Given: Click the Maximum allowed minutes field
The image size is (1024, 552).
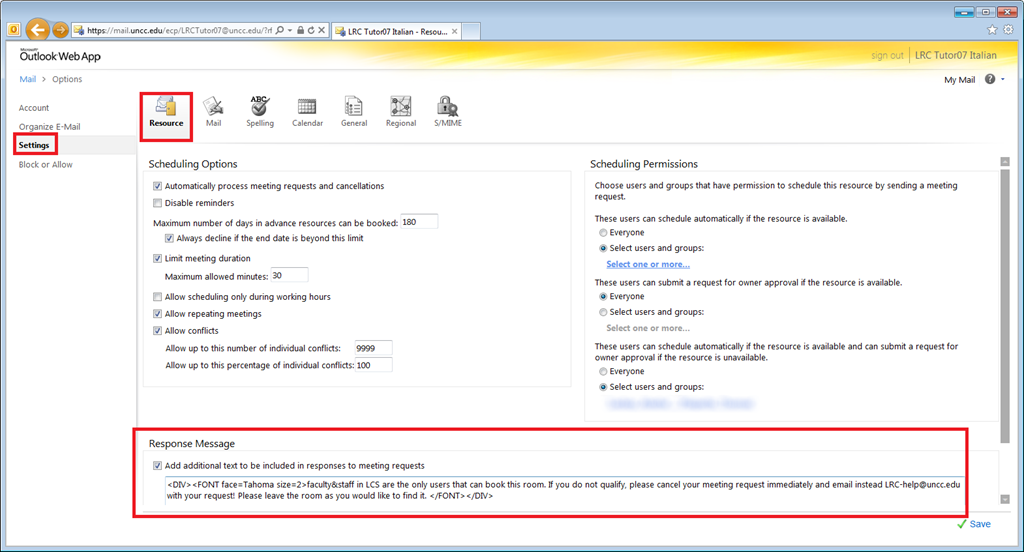Looking at the screenshot, I should (289, 275).
